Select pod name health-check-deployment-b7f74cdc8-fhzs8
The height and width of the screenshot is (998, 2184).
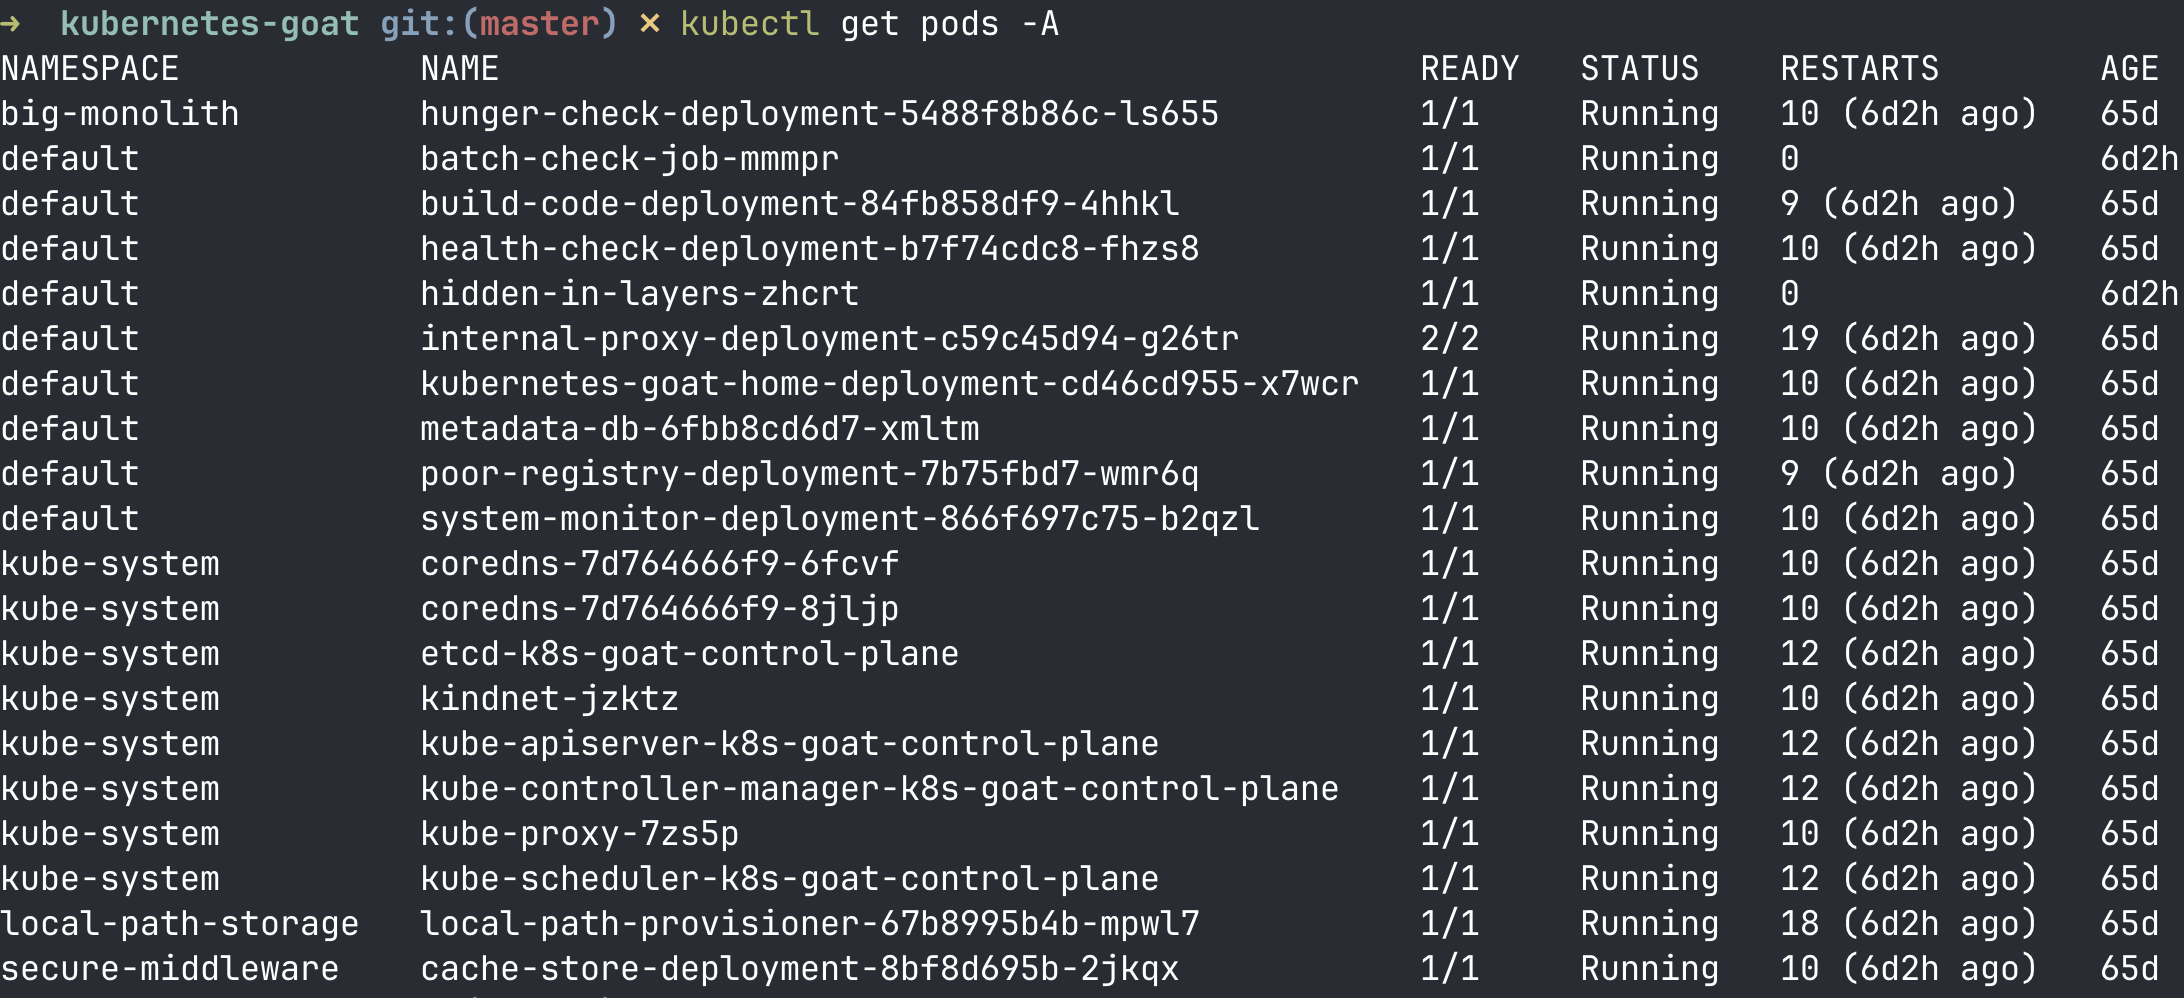click(809, 248)
